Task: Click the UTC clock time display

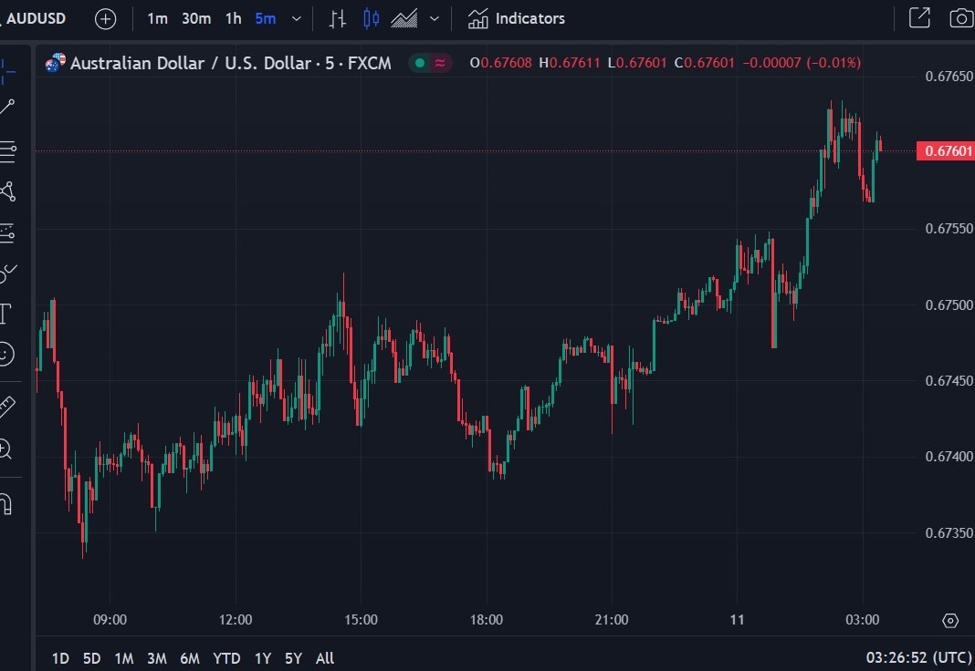Action: 917,658
